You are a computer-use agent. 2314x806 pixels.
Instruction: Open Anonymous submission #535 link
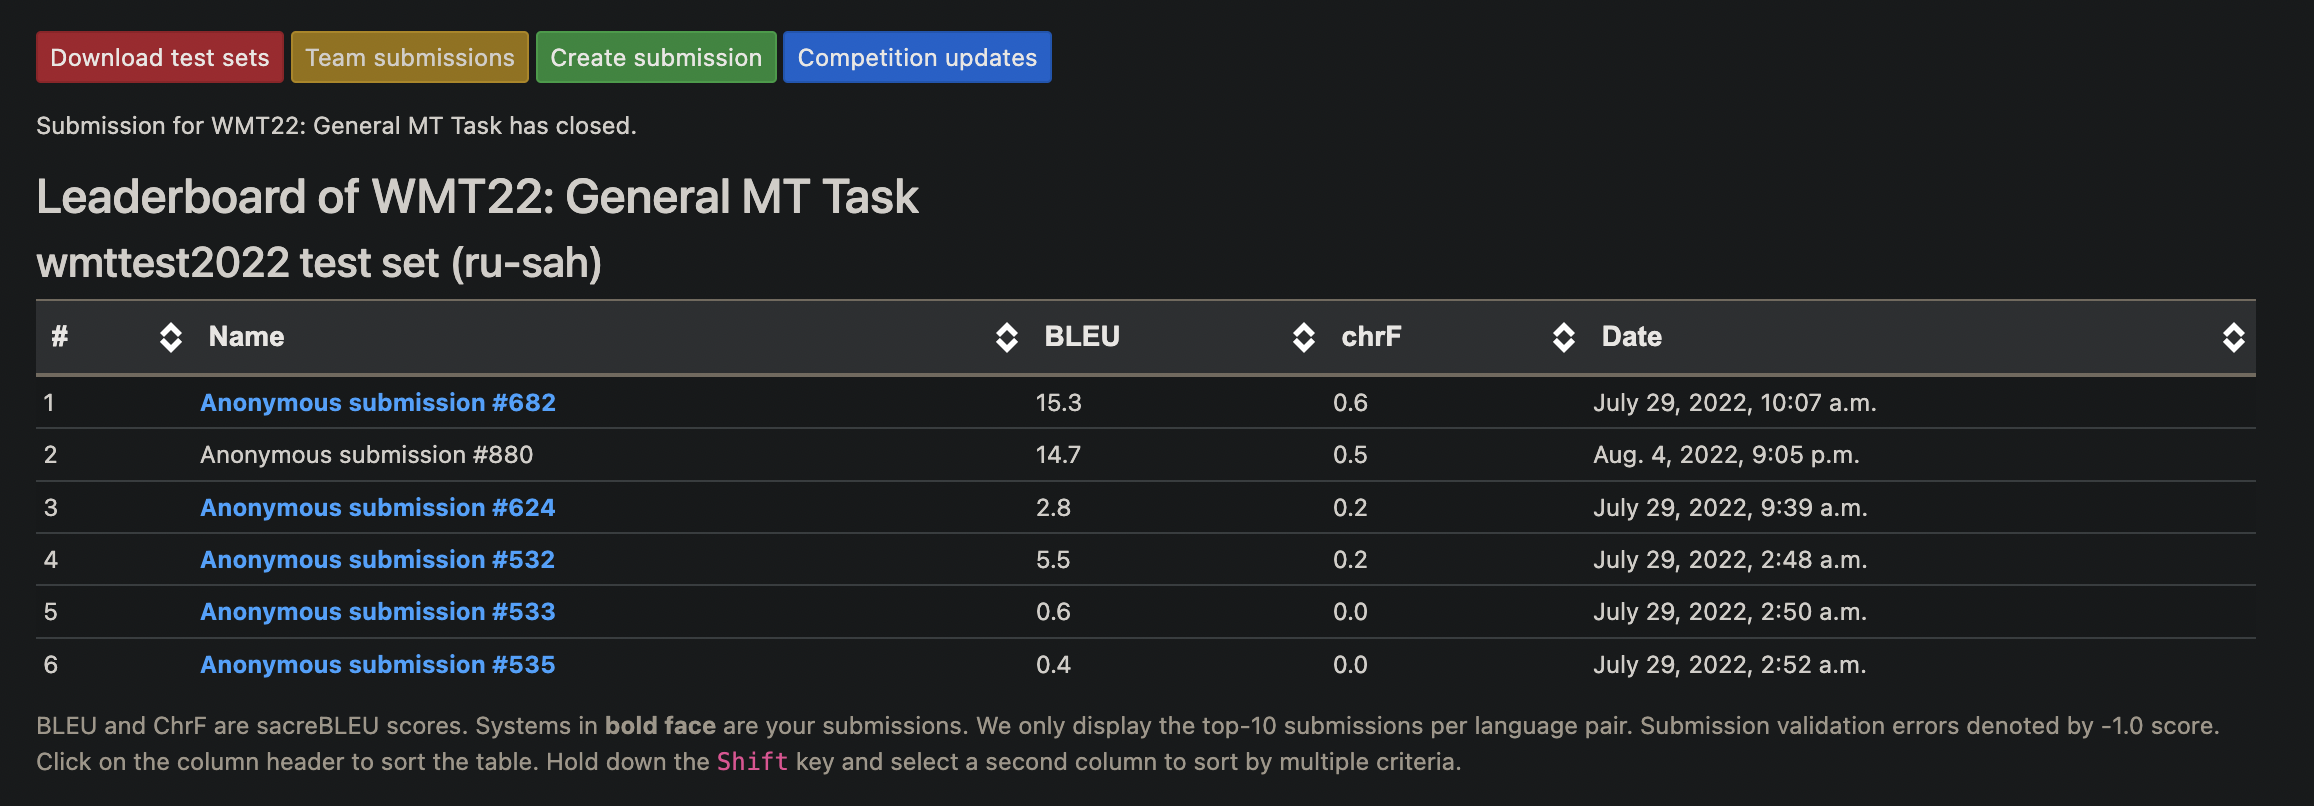coord(378,664)
